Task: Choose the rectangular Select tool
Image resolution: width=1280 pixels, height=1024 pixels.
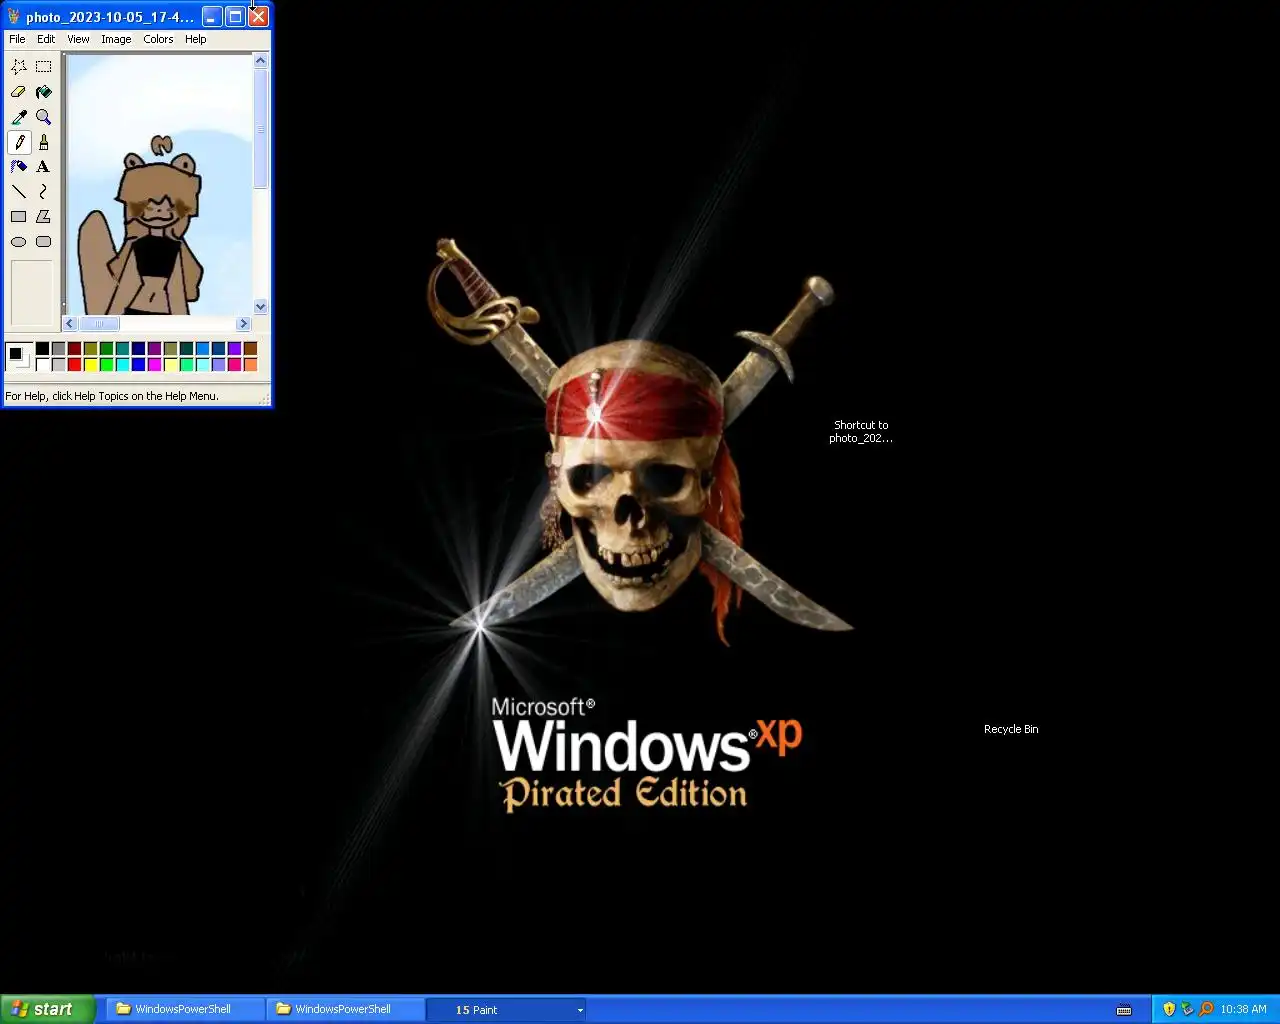Action: pos(43,67)
